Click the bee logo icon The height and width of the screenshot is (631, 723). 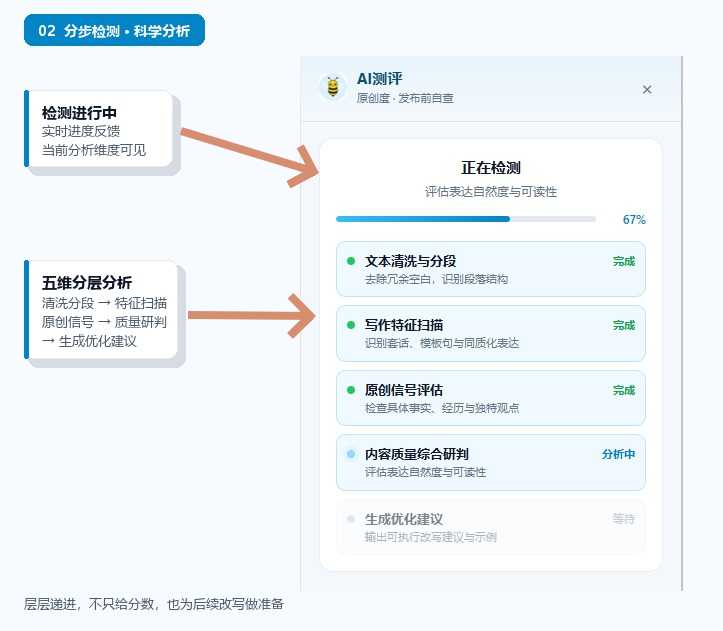(x=333, y=86)
